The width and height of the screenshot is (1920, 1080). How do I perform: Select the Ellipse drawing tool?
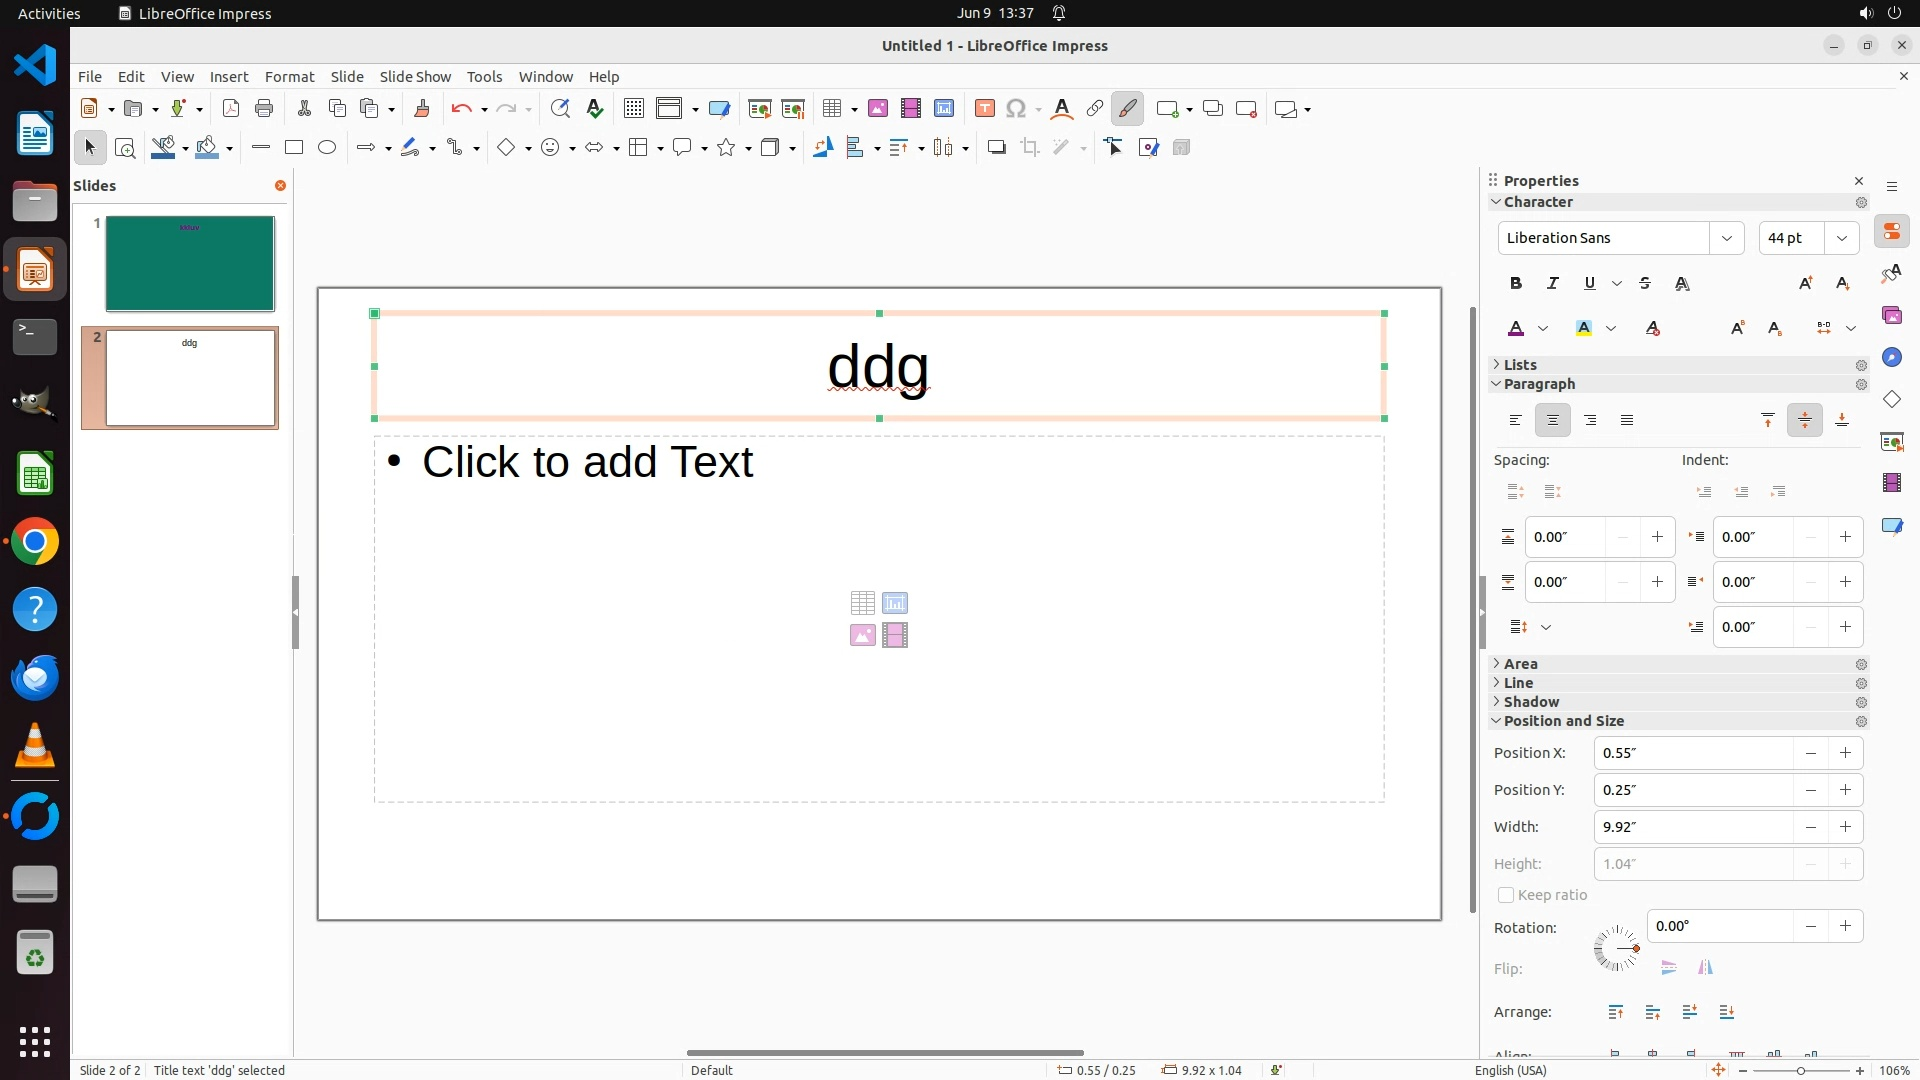(327, 147)
